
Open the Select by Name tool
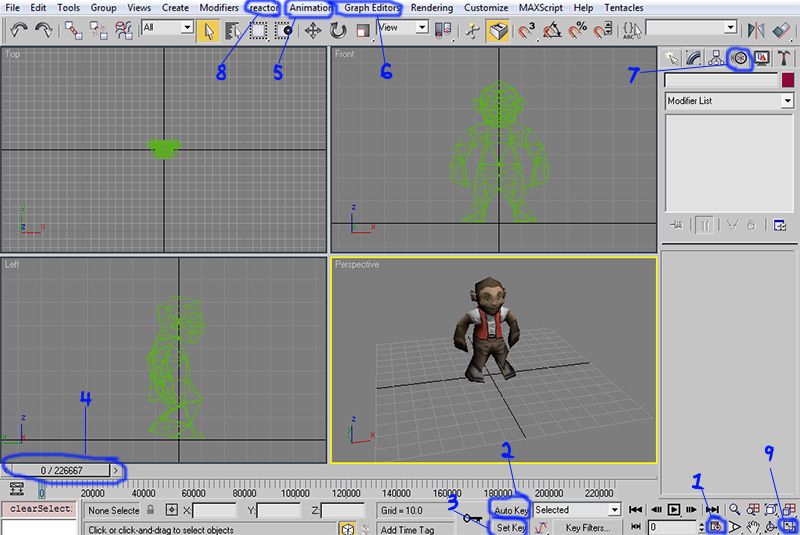[x=233, y=31]
